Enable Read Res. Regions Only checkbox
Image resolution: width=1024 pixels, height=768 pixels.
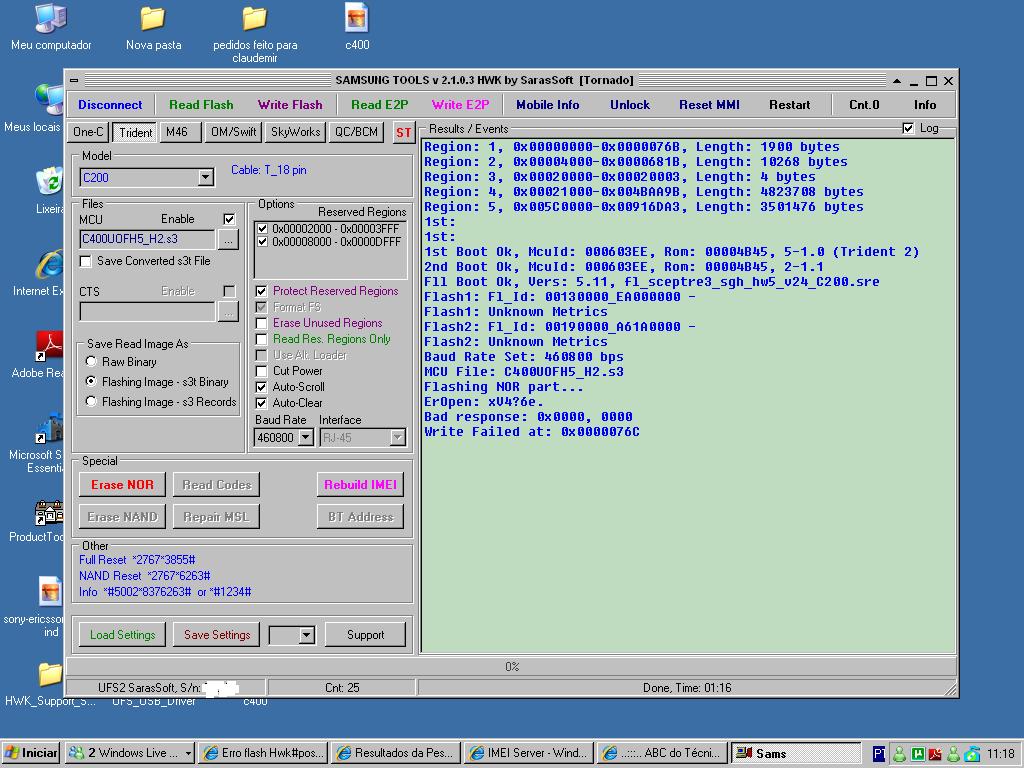click(261, 339)
